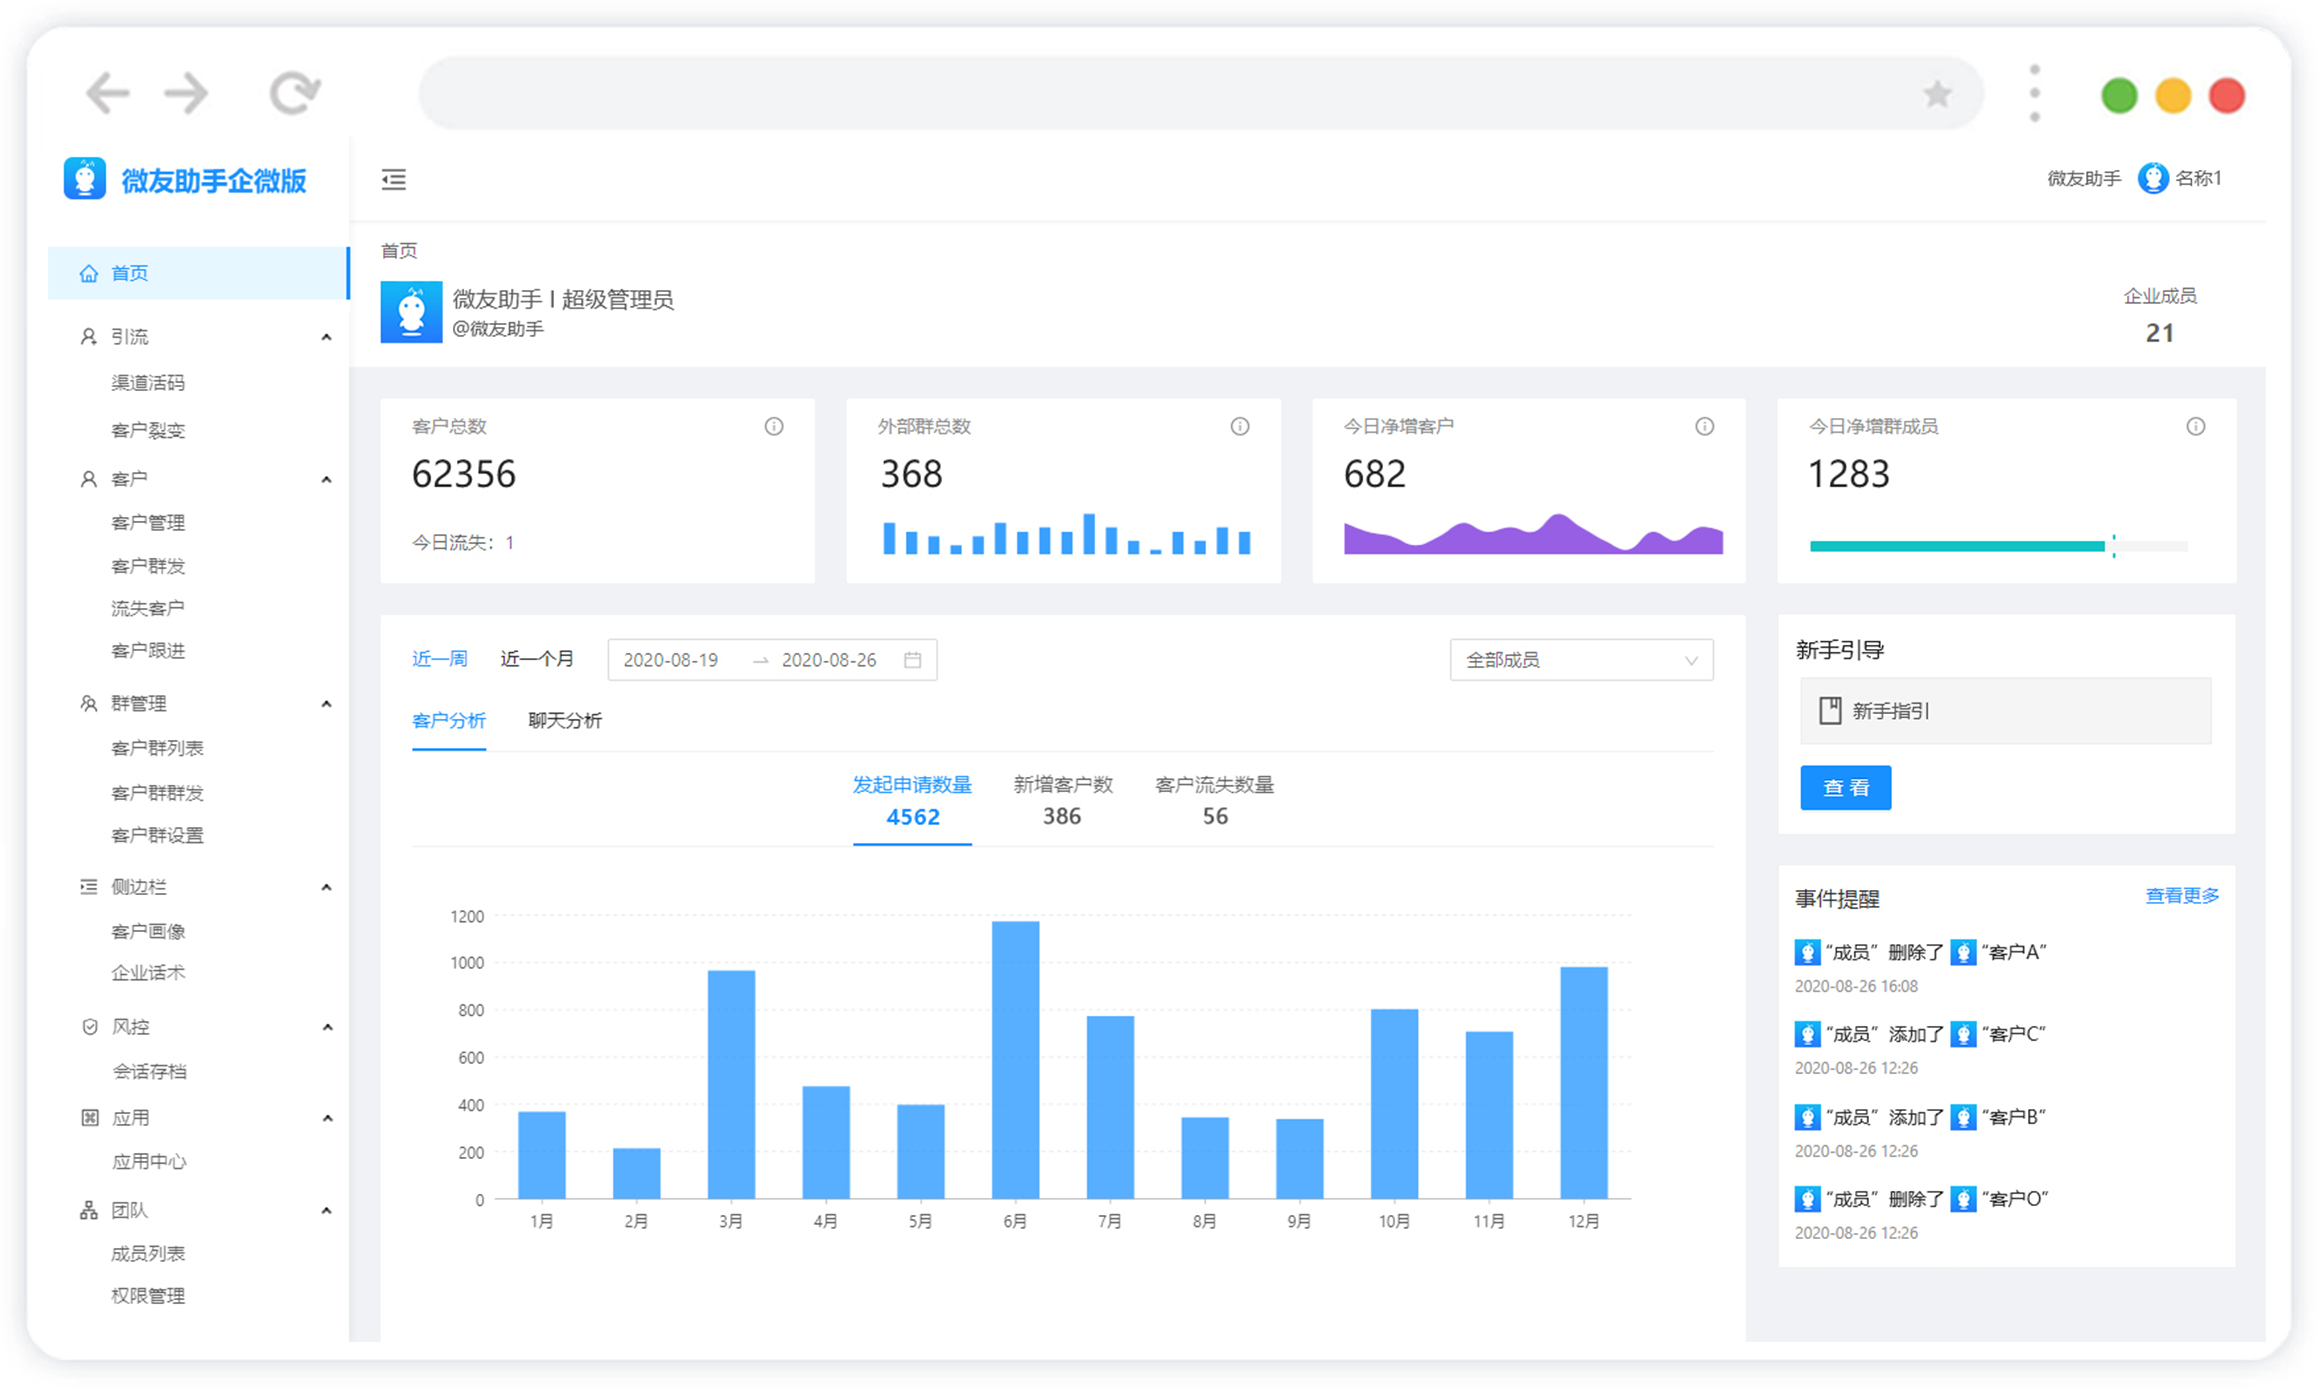Open 应用中心 in the sidebar
The width and height of the screenshot is (2320, 1388).
pyautogui.click(x=149, y=1162)
